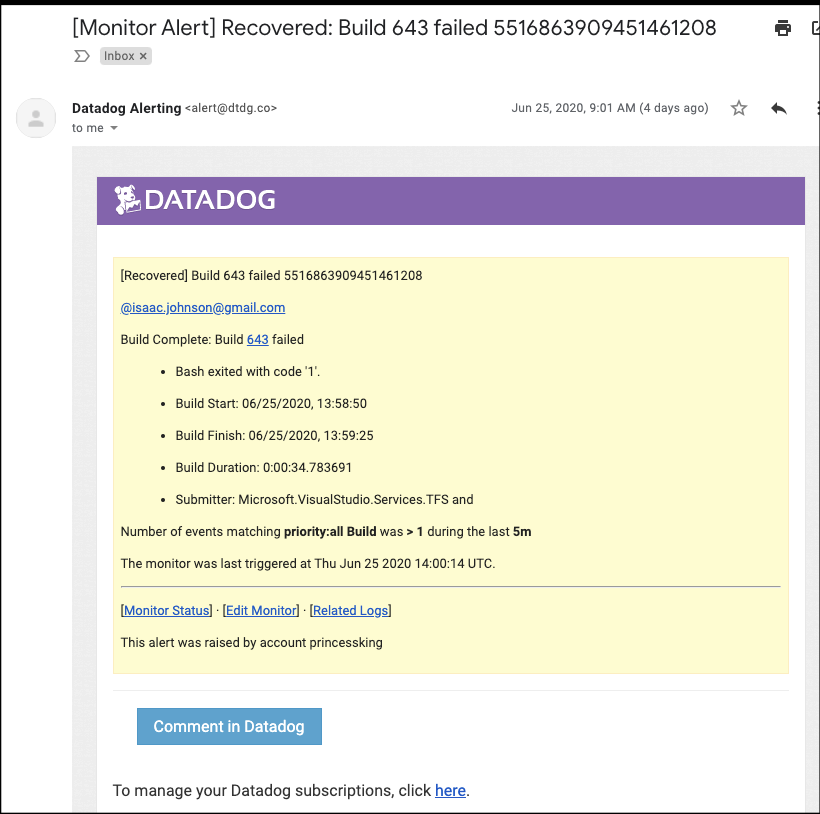The height and width of the screenshot is (814, 820).
Task: Click the 'priority:all Build' events sentence
Action: (326, 532)
